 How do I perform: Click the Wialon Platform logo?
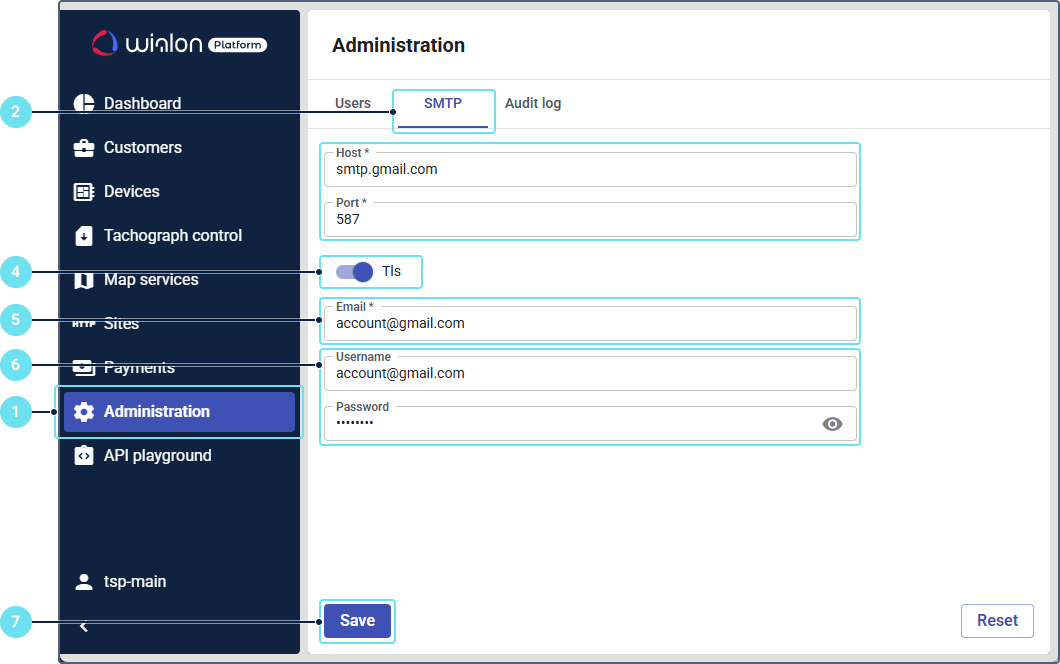point(179,43)
